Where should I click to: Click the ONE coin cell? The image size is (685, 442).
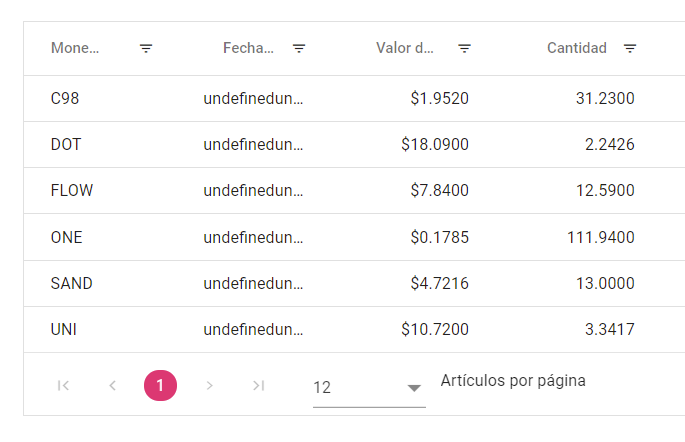pyautogui.click(x=66, y=237)
